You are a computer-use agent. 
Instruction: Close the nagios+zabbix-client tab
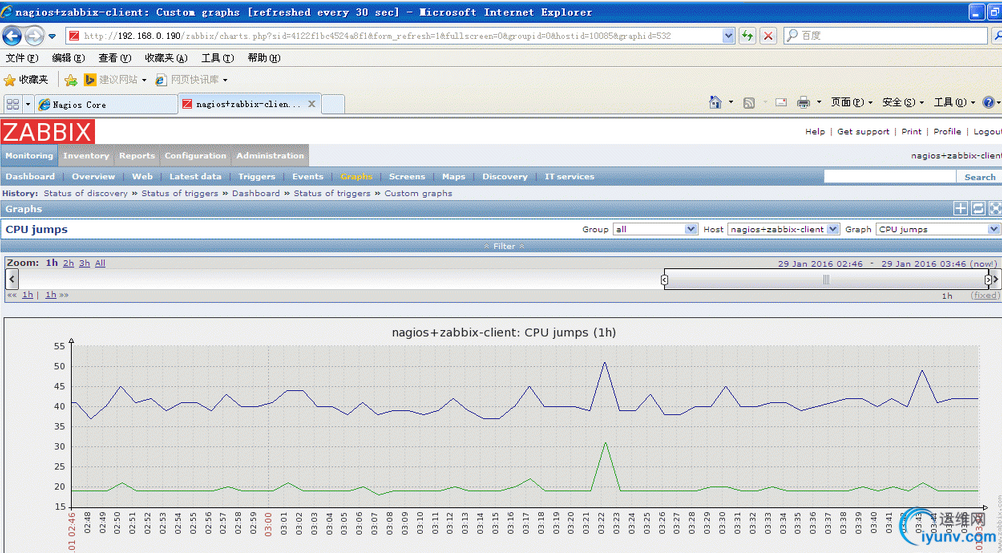coord(312,104)
